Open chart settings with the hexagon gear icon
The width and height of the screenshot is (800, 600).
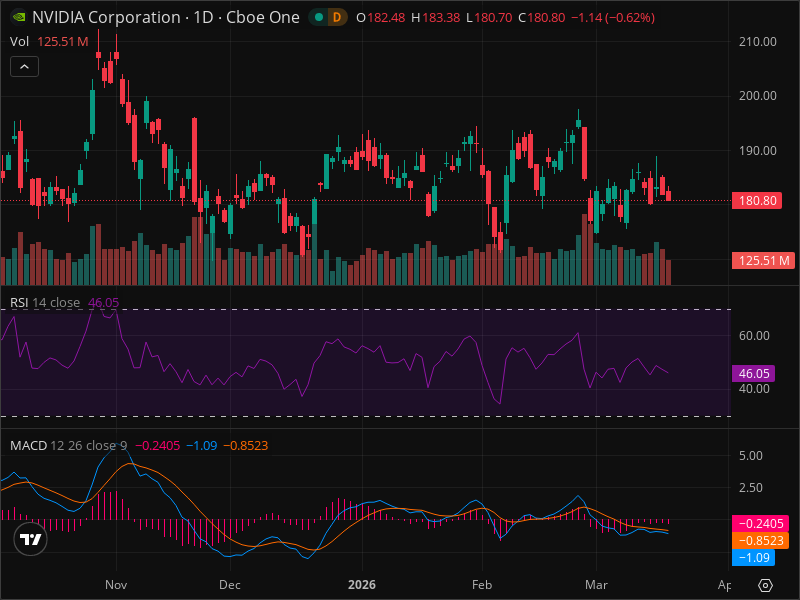click(x=765, y=585)
